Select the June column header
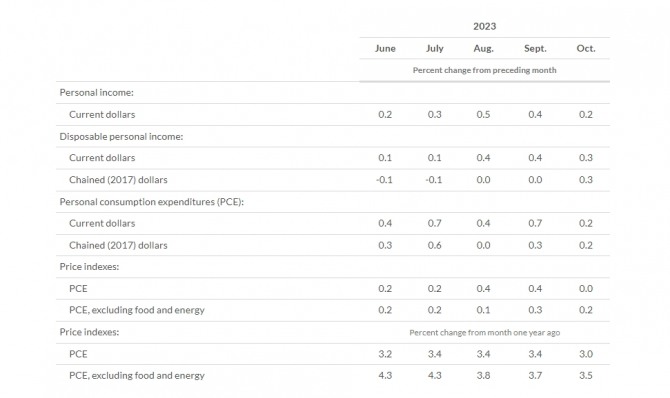The height and width of the screenshot is (398, 670). point(385,48)
